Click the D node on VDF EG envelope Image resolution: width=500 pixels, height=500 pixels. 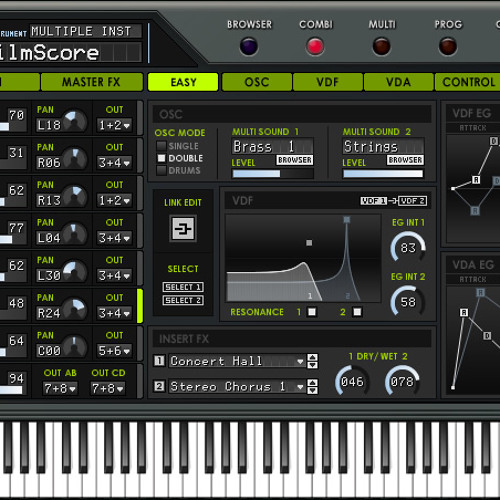(494, 141)
